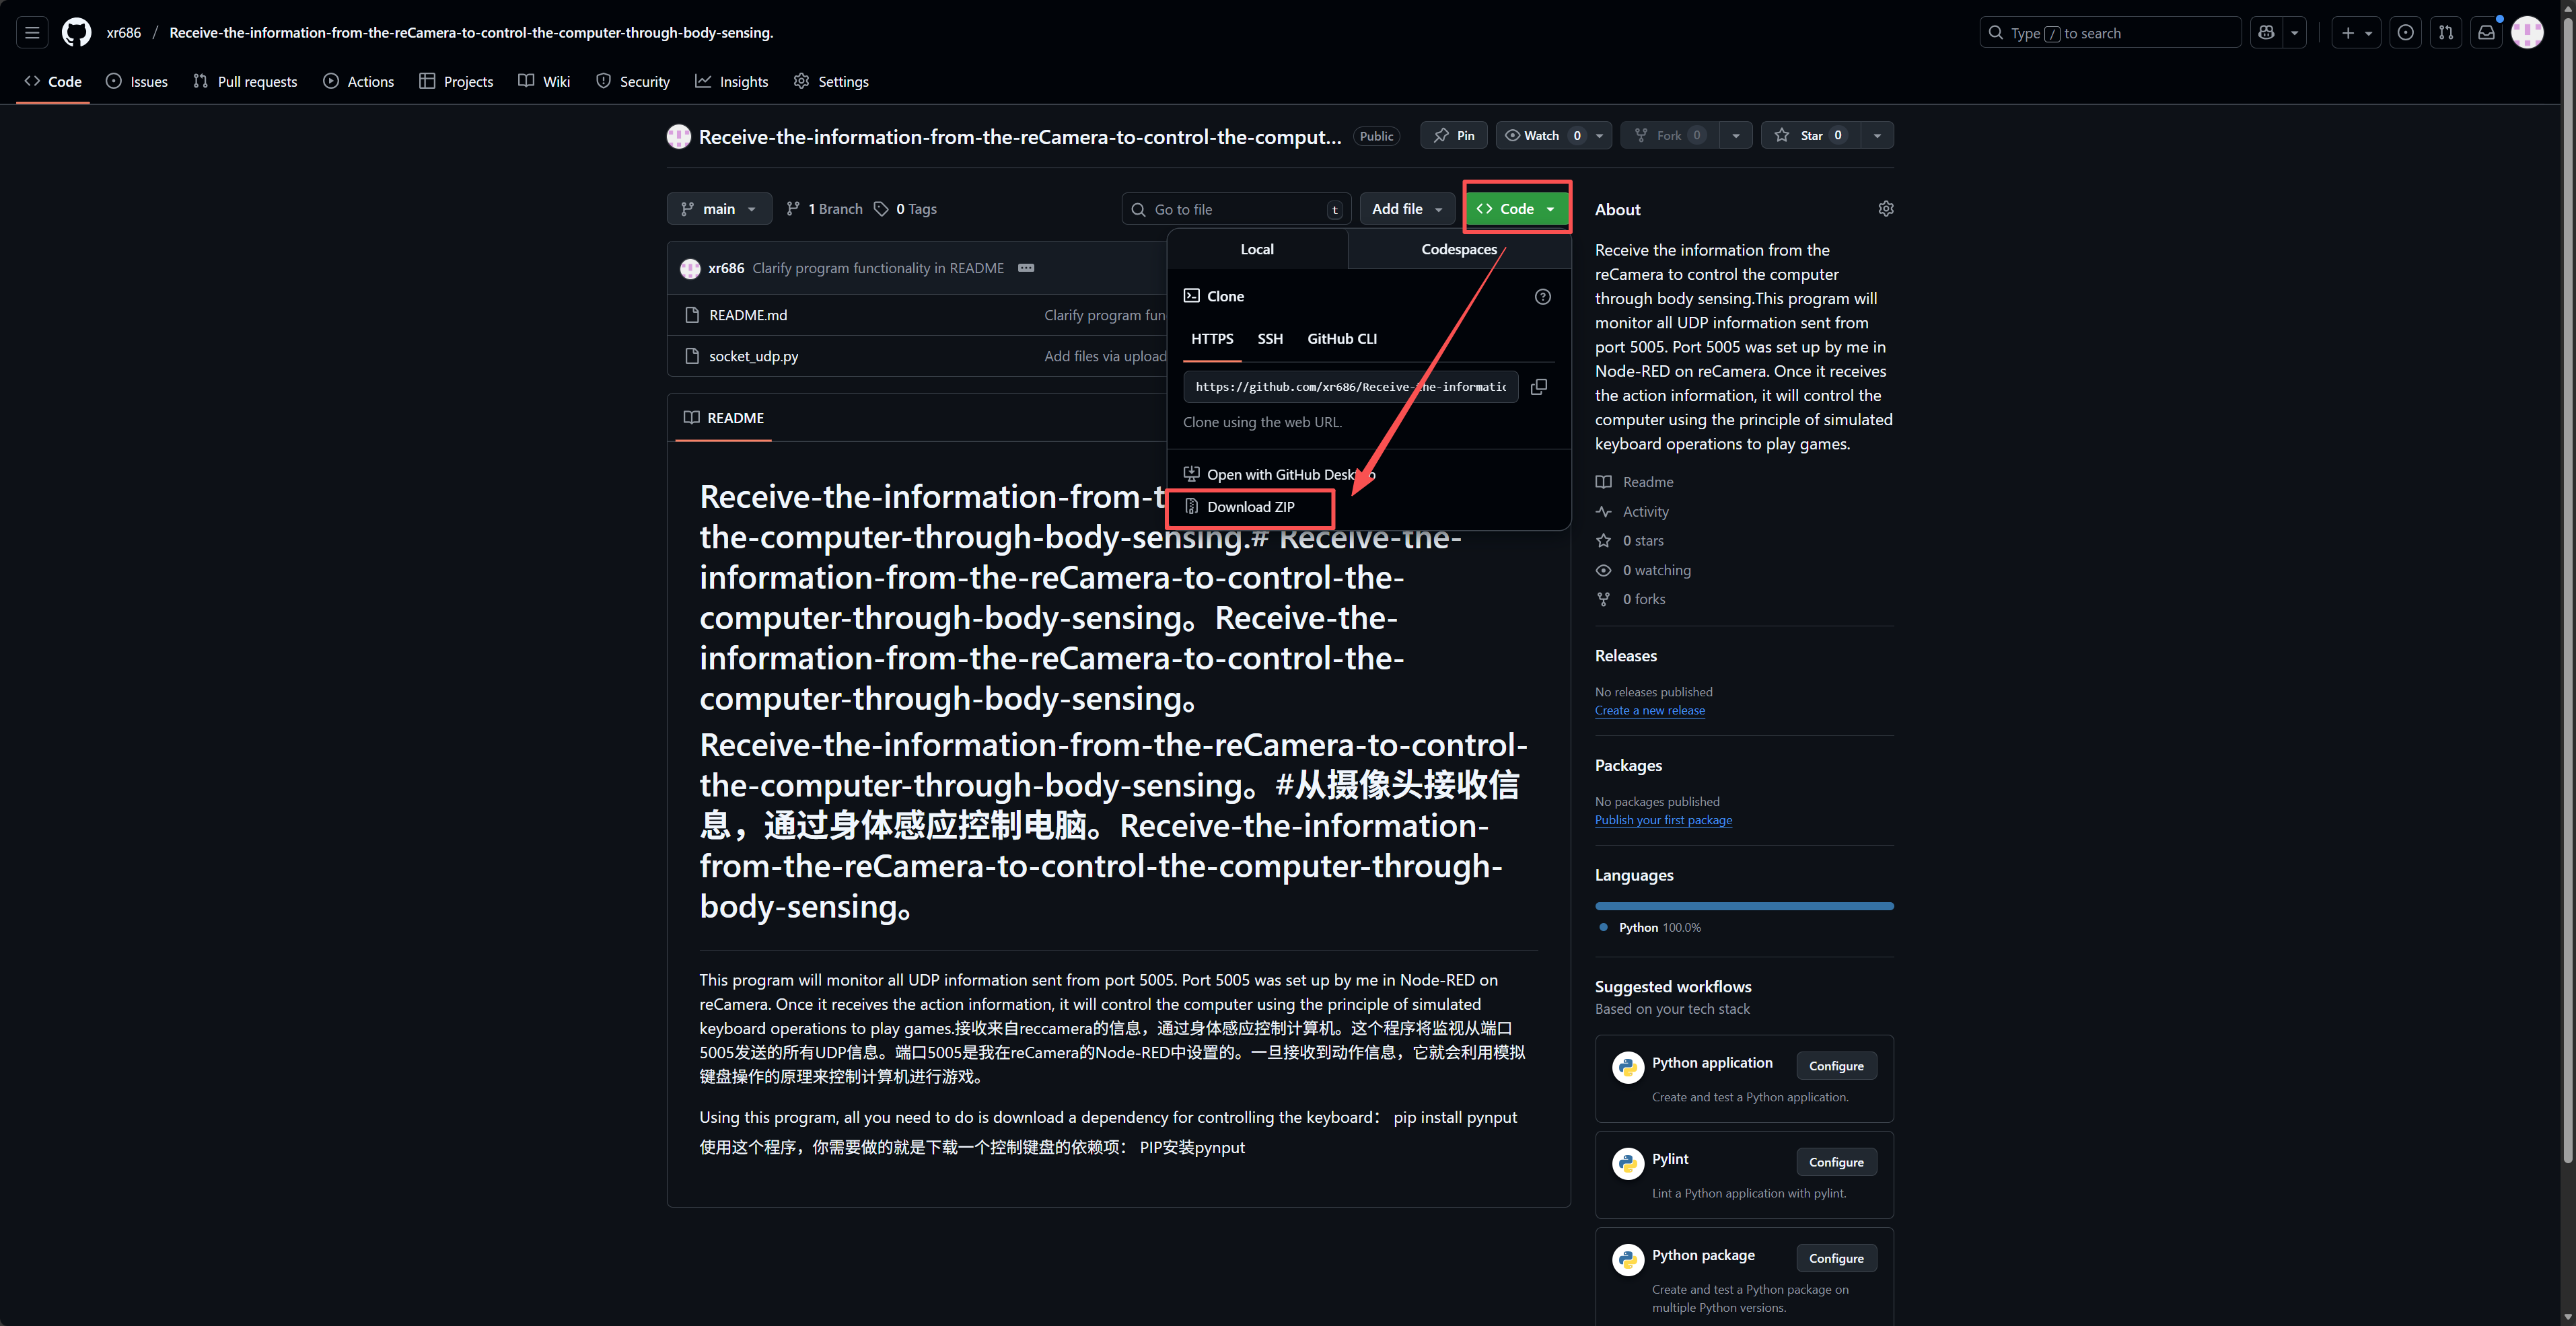
Task: Click the GitHub Octocat logo
Action: coord(76,33)
